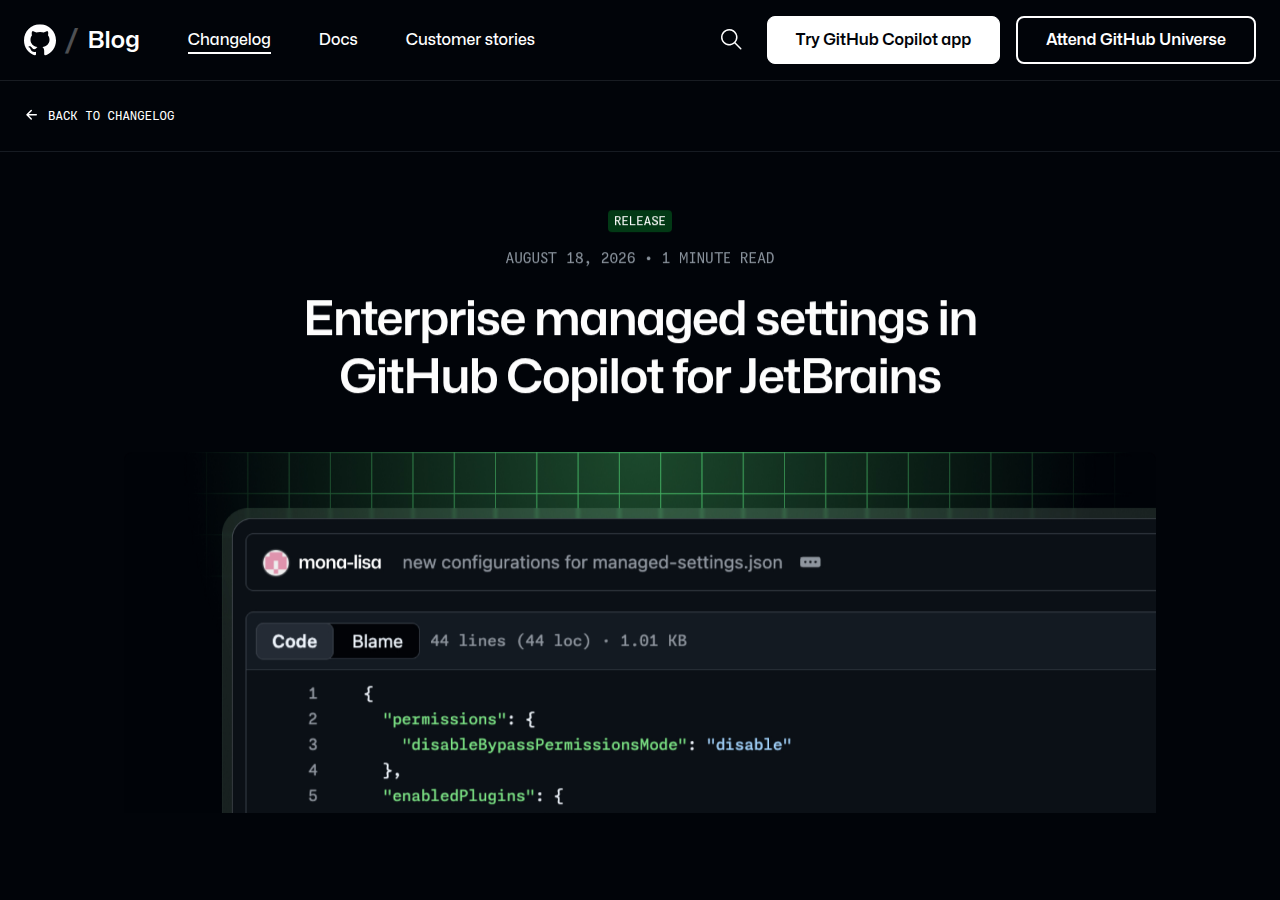
Task: Click Attend GitHub Universe button
Action: [x=1136, y=40]
